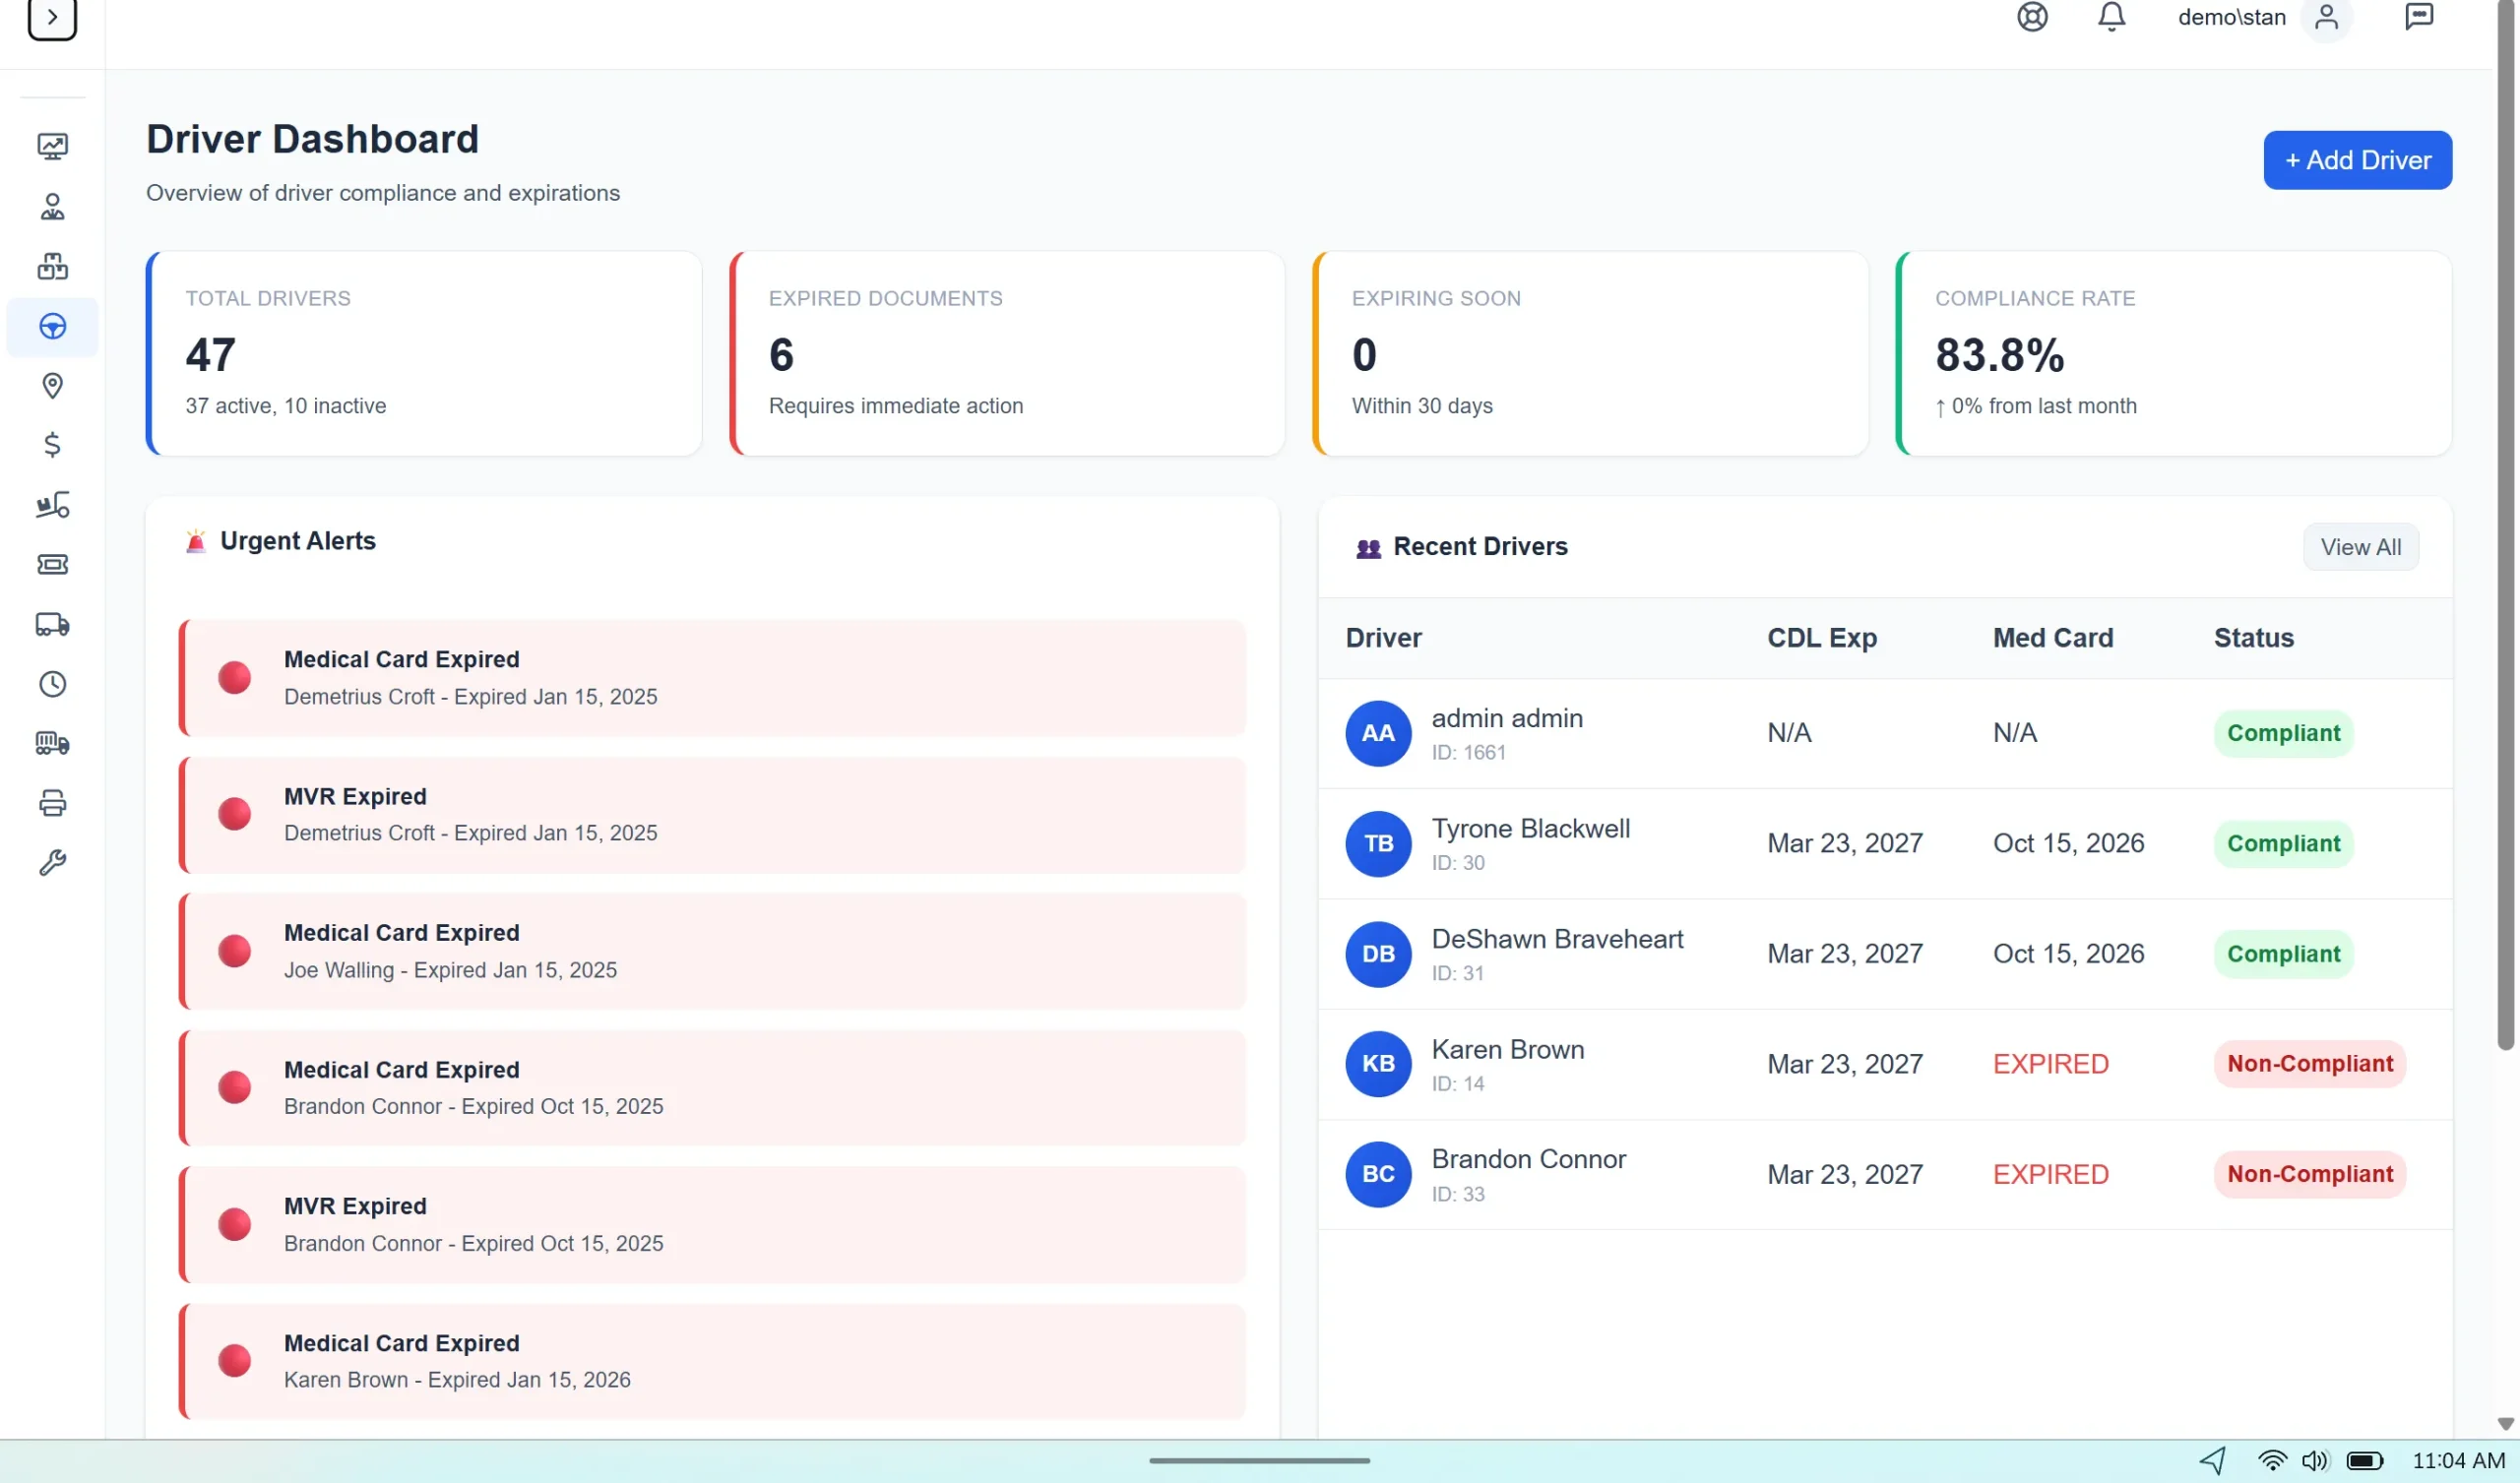The height and width of the screenshot is (1483, 2520).
Task: Open the Dashboard analytics page
Action: tap(52, 146)
